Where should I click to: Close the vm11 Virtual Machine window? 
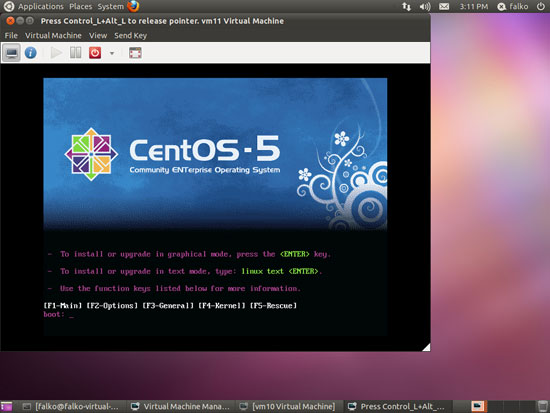[x=11, y=21]
